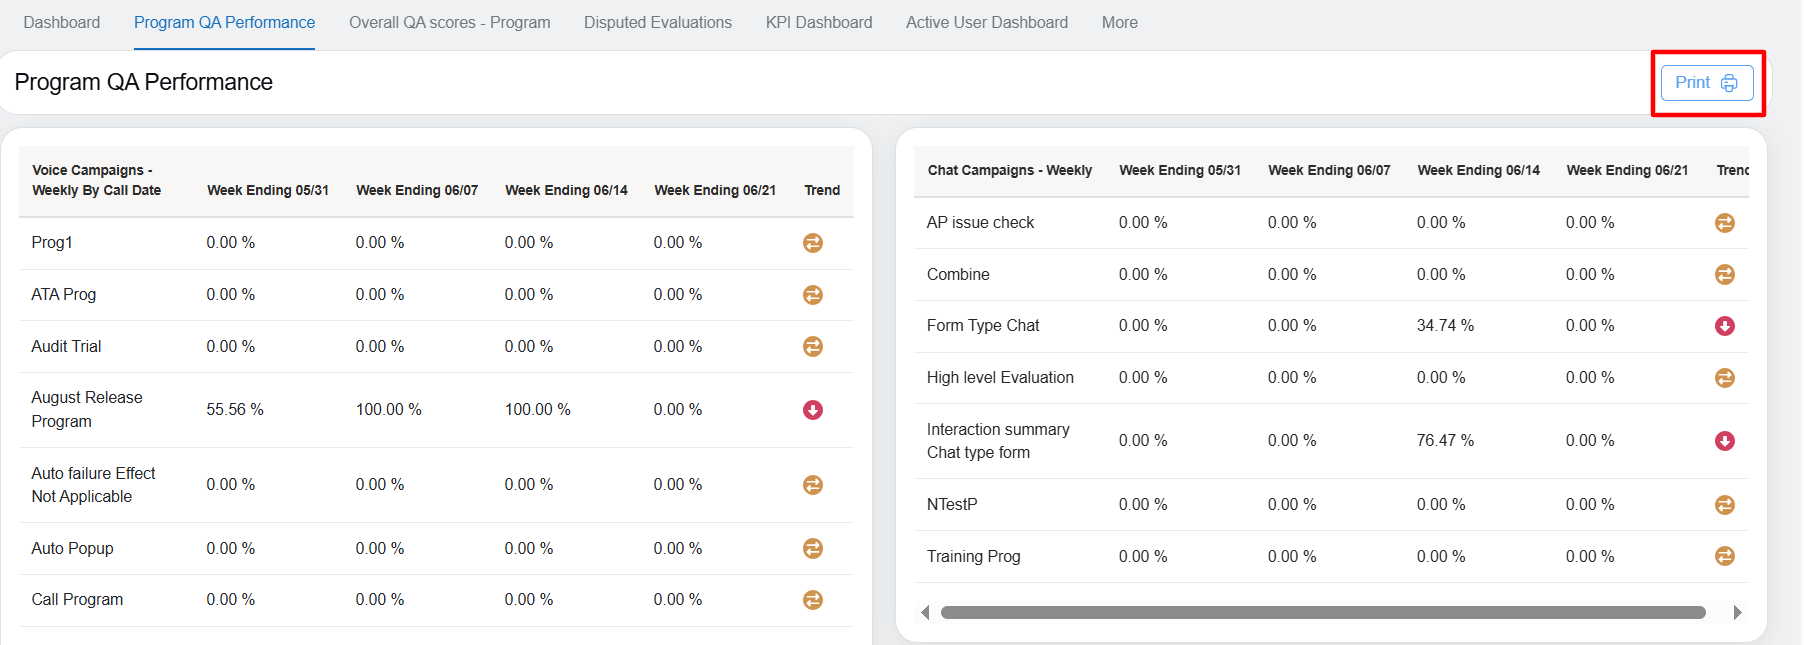Go to KPI Dashboard tab
This screenshot has height=645, width=1804.
[x=818, y=23]
